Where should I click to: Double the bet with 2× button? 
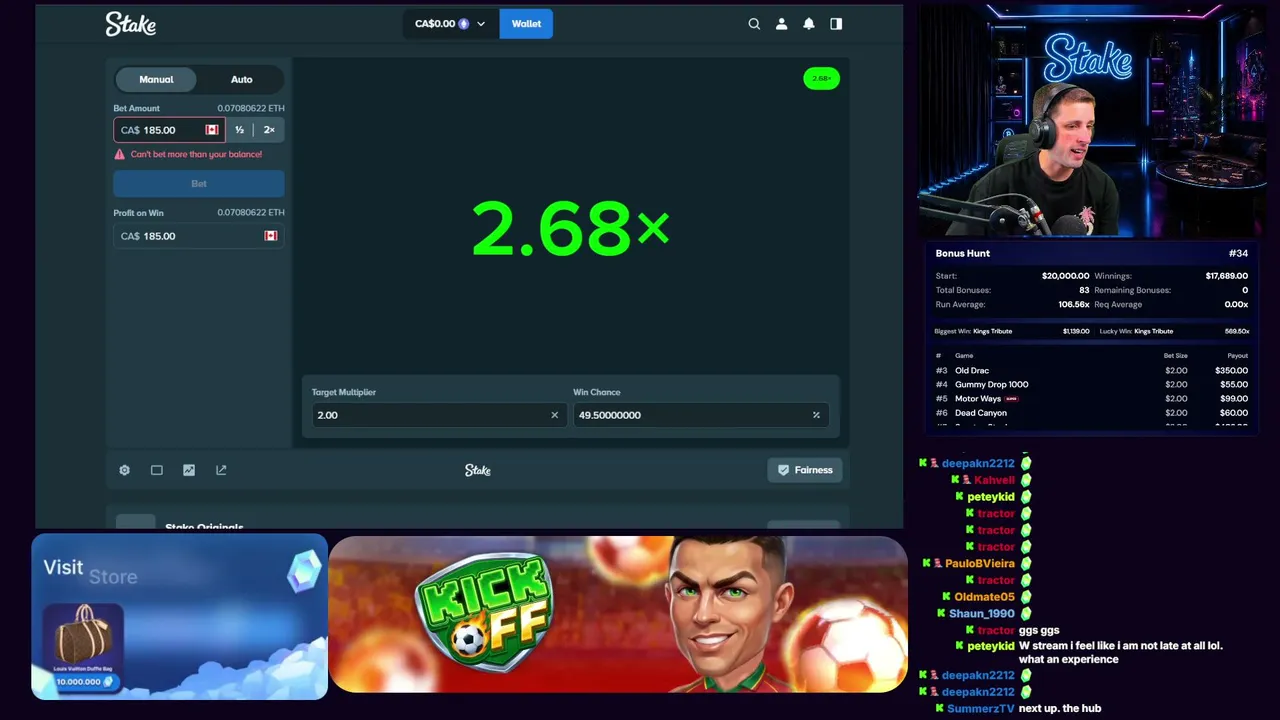[269, 130]
